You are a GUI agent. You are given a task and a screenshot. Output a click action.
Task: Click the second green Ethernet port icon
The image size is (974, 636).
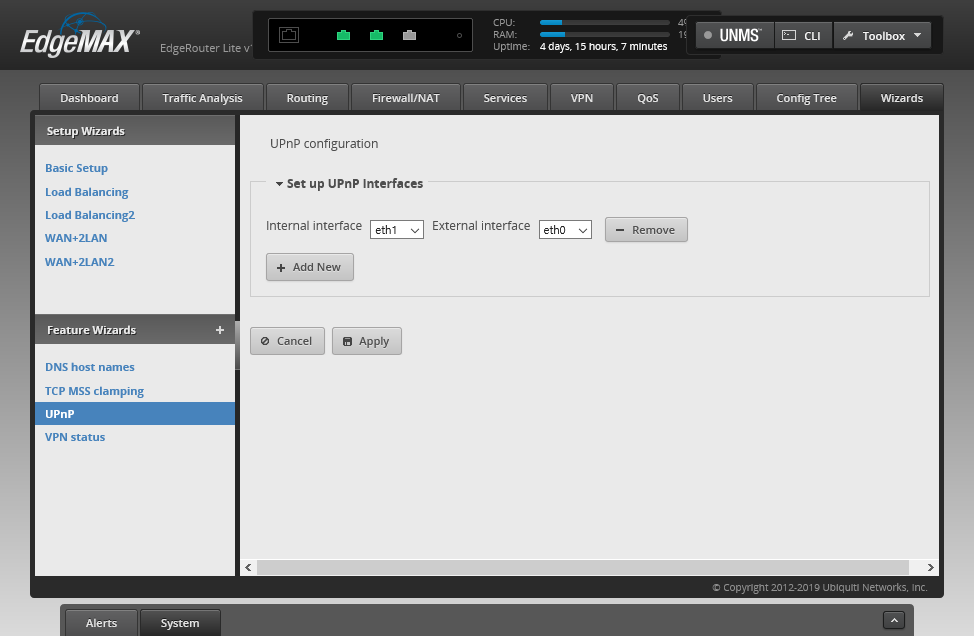pyautogui.click(x=376, y=35)
